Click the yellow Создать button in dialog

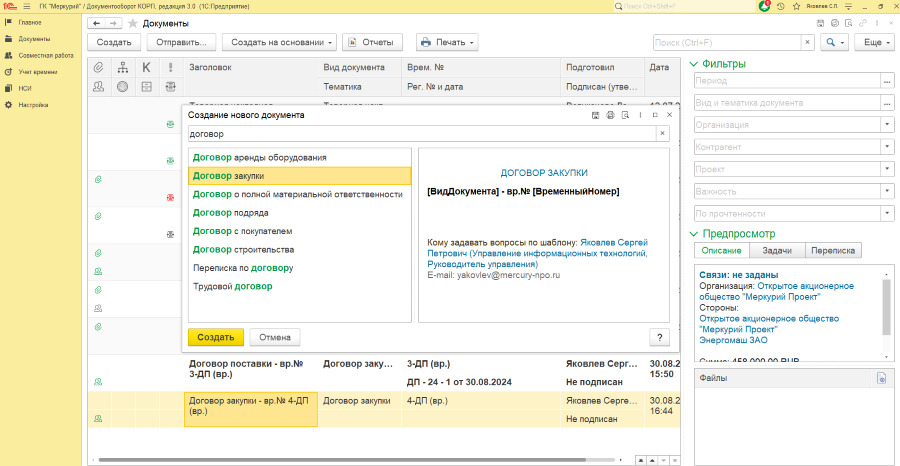[x=215, y=337]
